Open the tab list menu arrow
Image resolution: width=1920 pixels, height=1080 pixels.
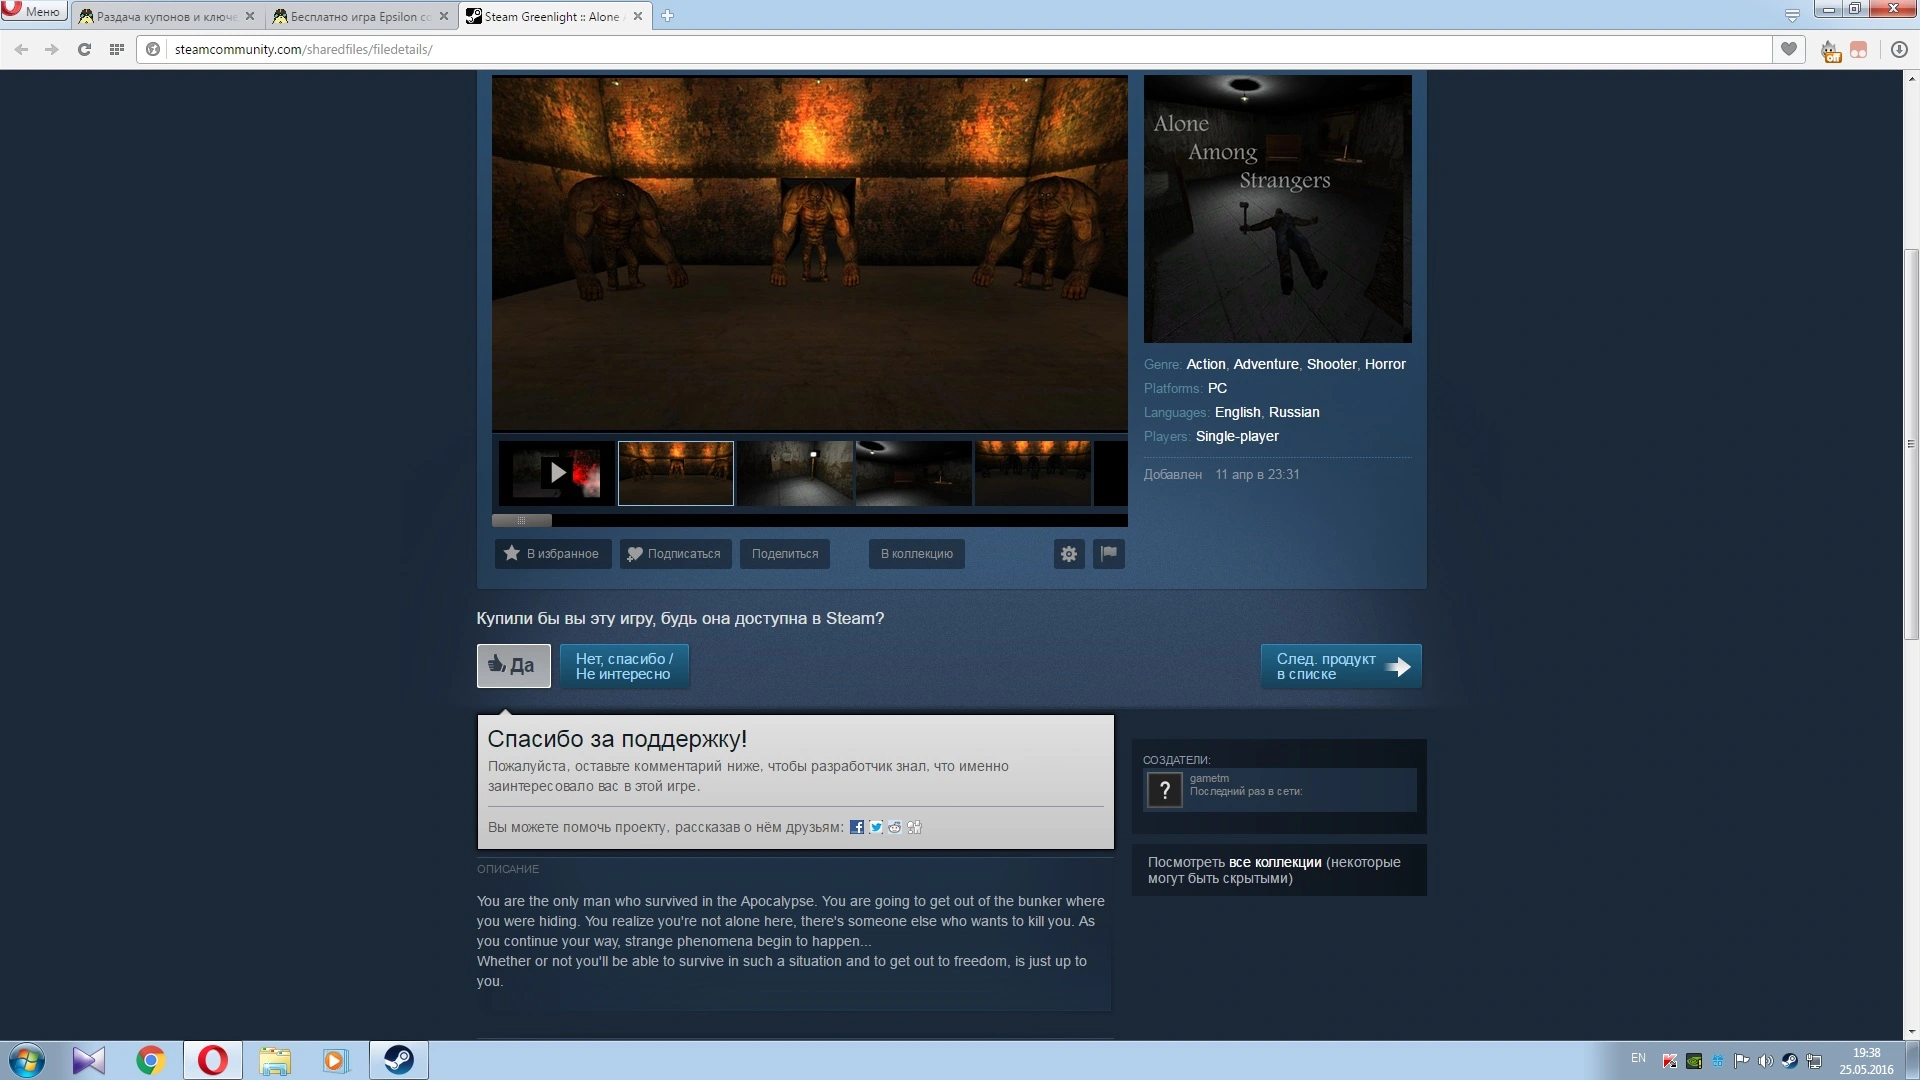tap(1792, 15)
